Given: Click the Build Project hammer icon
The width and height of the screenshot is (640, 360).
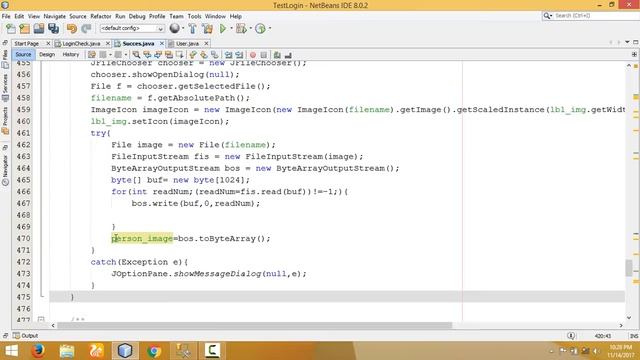Looking at the screenshot, I should pos(192,29).
